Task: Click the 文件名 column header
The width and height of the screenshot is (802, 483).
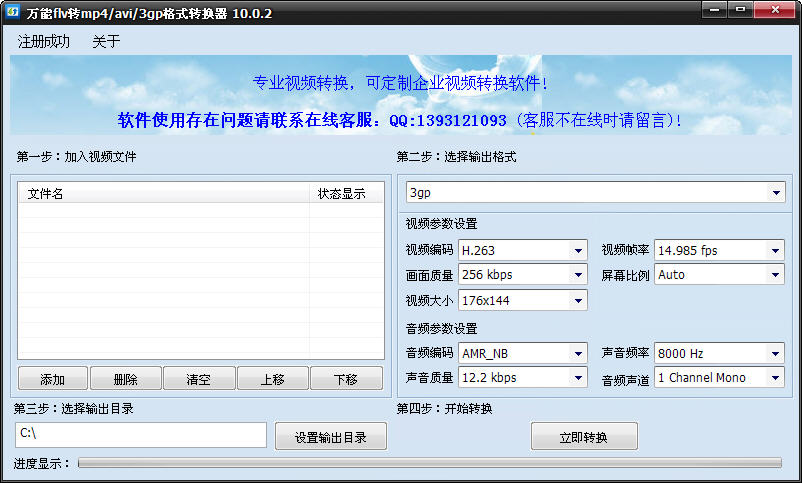Action: pos(164,193)
